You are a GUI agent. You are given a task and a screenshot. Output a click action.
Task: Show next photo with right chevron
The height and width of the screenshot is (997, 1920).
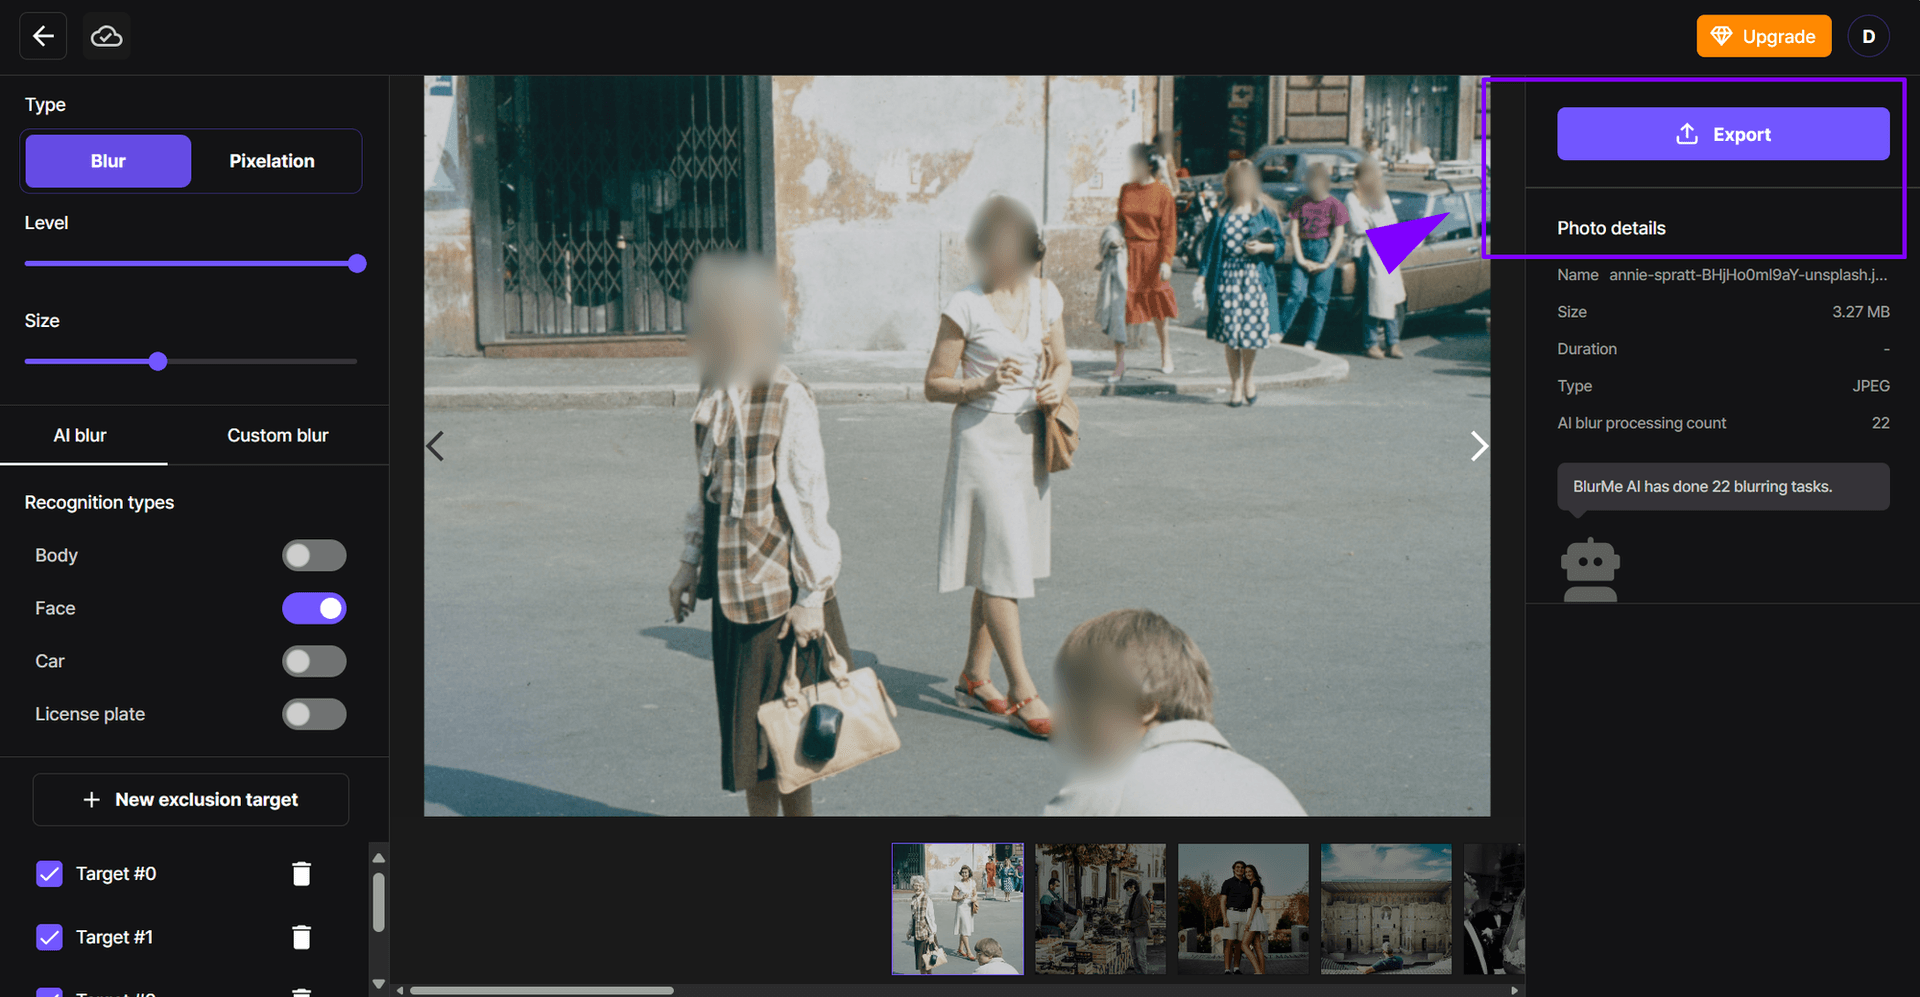point(1479,446)
